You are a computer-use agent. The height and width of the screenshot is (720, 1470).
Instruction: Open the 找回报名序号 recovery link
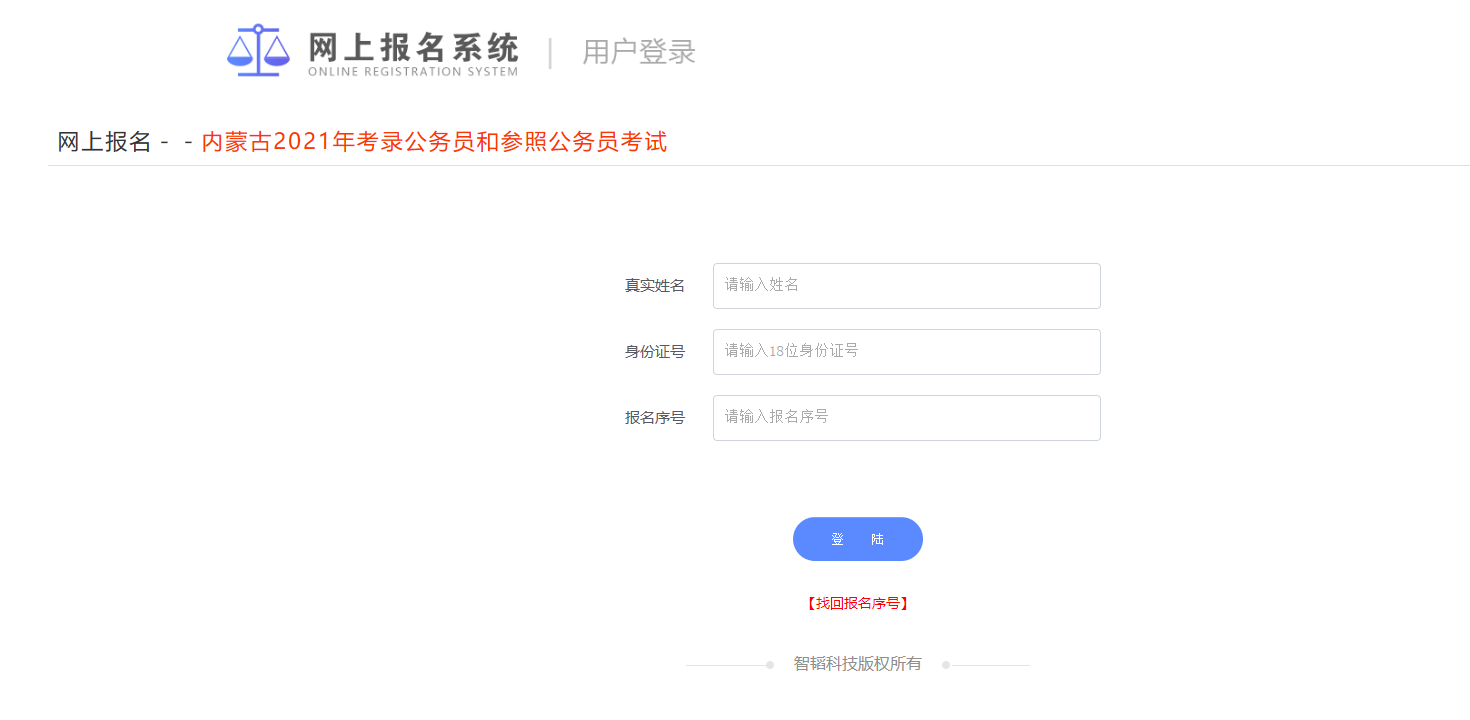857,604
